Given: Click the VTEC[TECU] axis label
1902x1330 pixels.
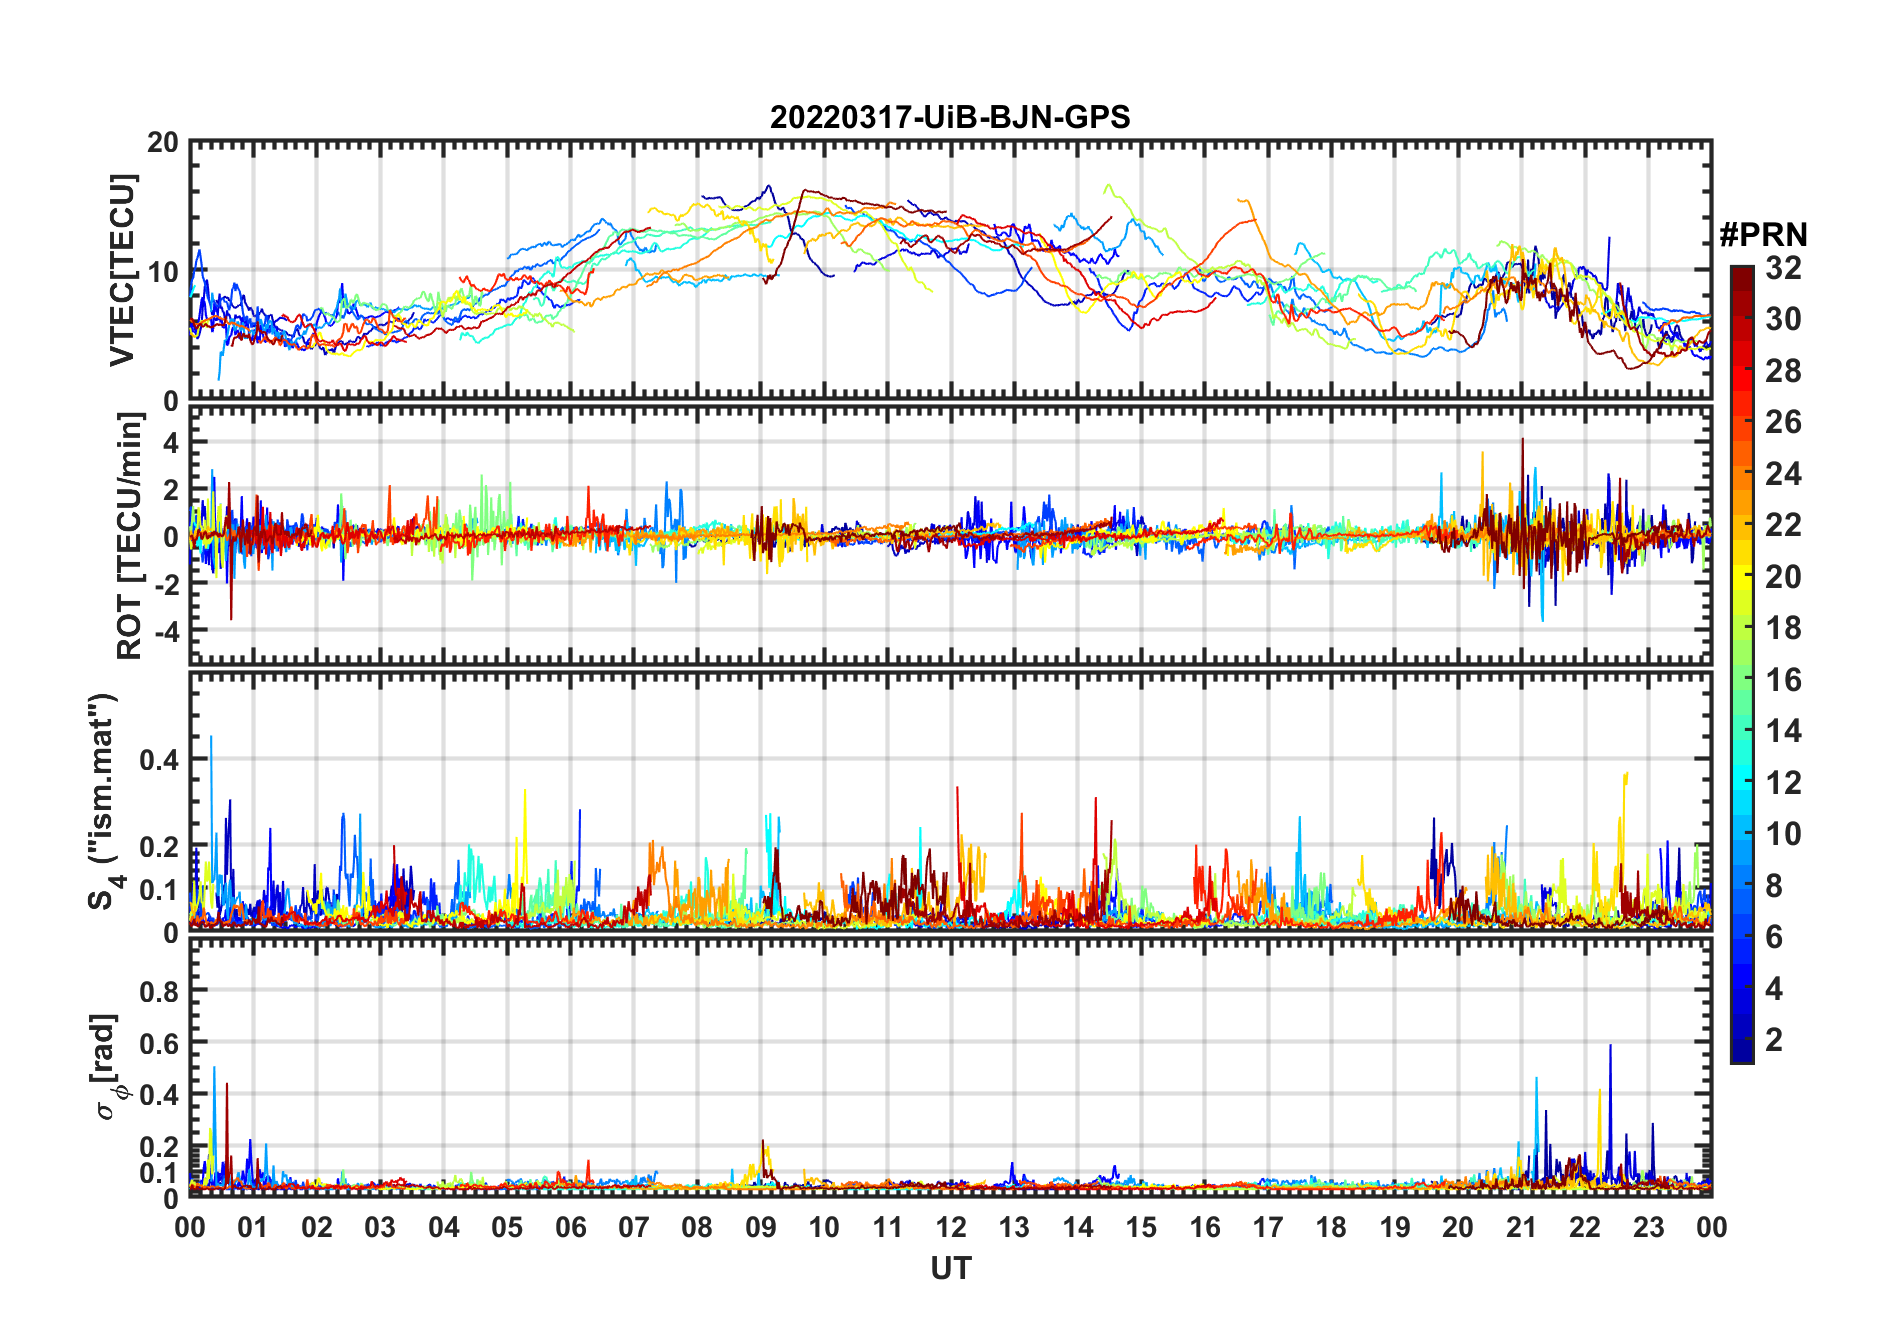Looking at the screenshot, I should [x=122, y=270].
